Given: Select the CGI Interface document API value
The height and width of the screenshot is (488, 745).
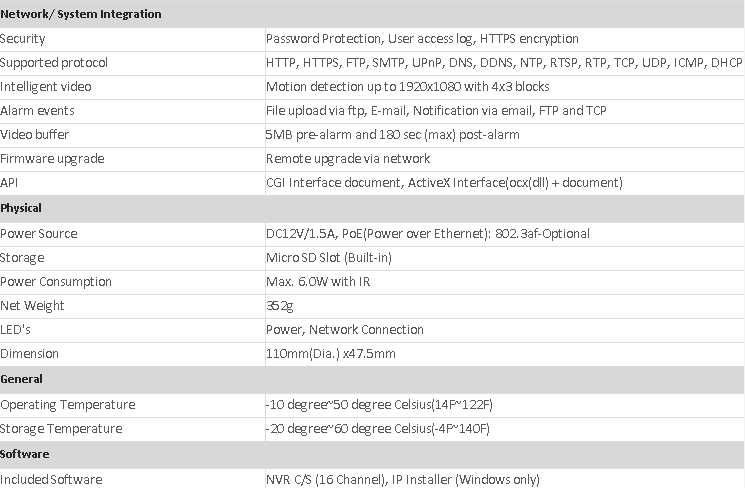Looking at the screenshot, I should pyautogui.click(x=444, y=183).
